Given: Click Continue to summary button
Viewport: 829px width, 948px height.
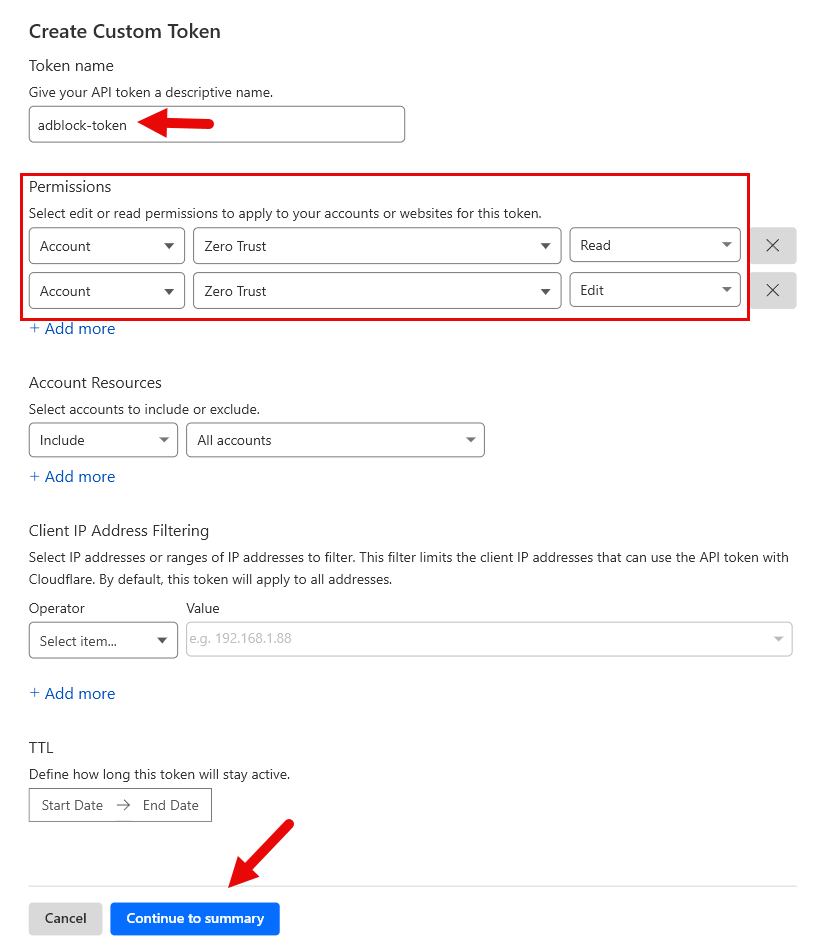Looking at the screenshot, I should tap(195, 919).
